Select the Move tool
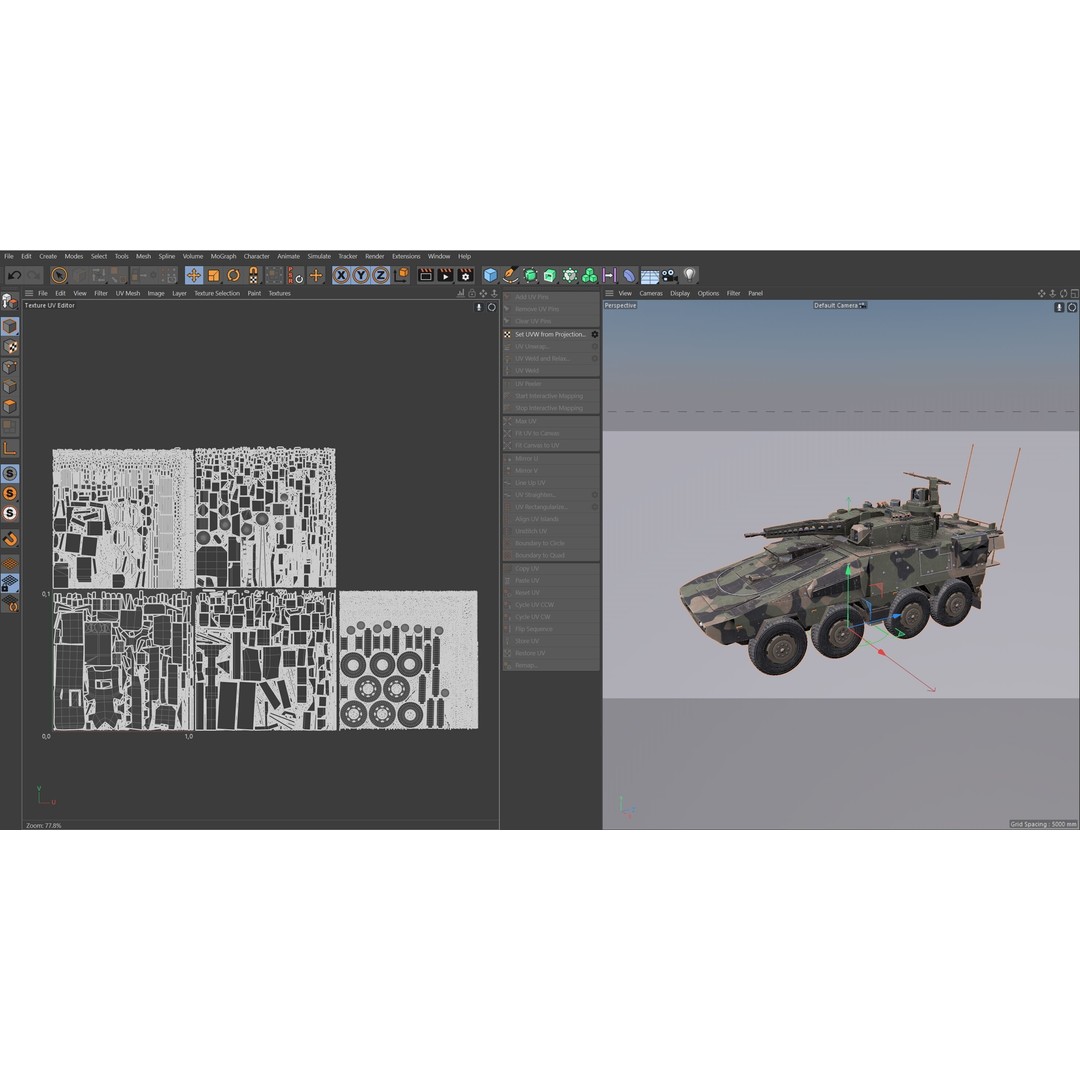 (x=193, y=275)
